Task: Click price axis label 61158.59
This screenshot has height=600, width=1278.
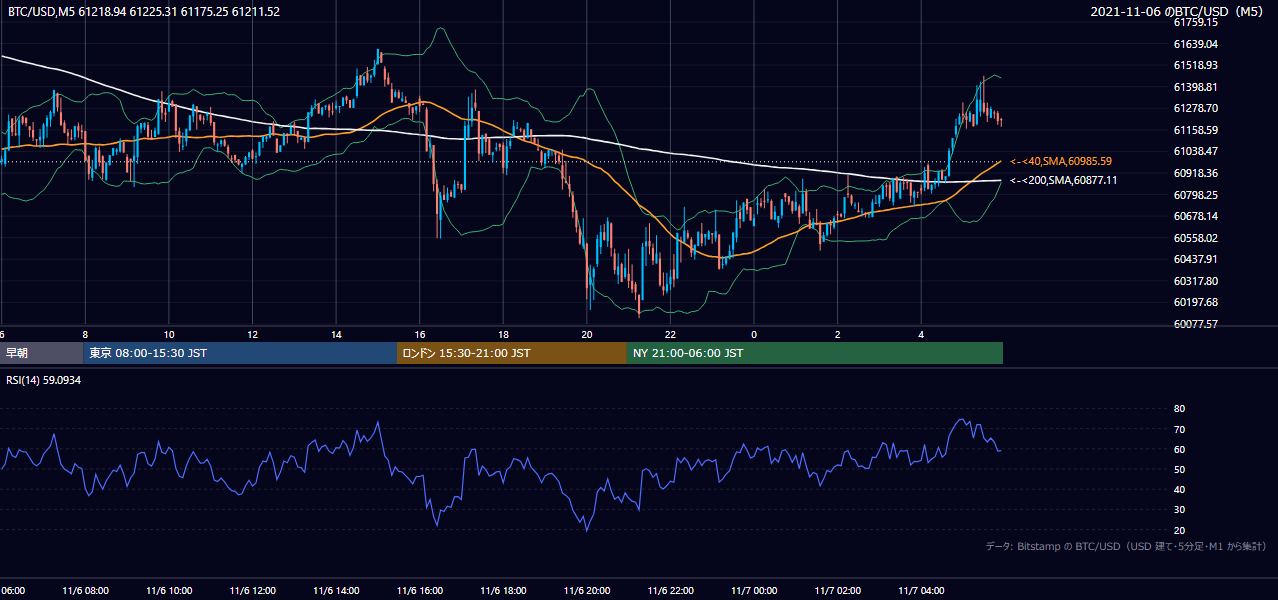Action: pyautogui.click(x=1195, y=130)
